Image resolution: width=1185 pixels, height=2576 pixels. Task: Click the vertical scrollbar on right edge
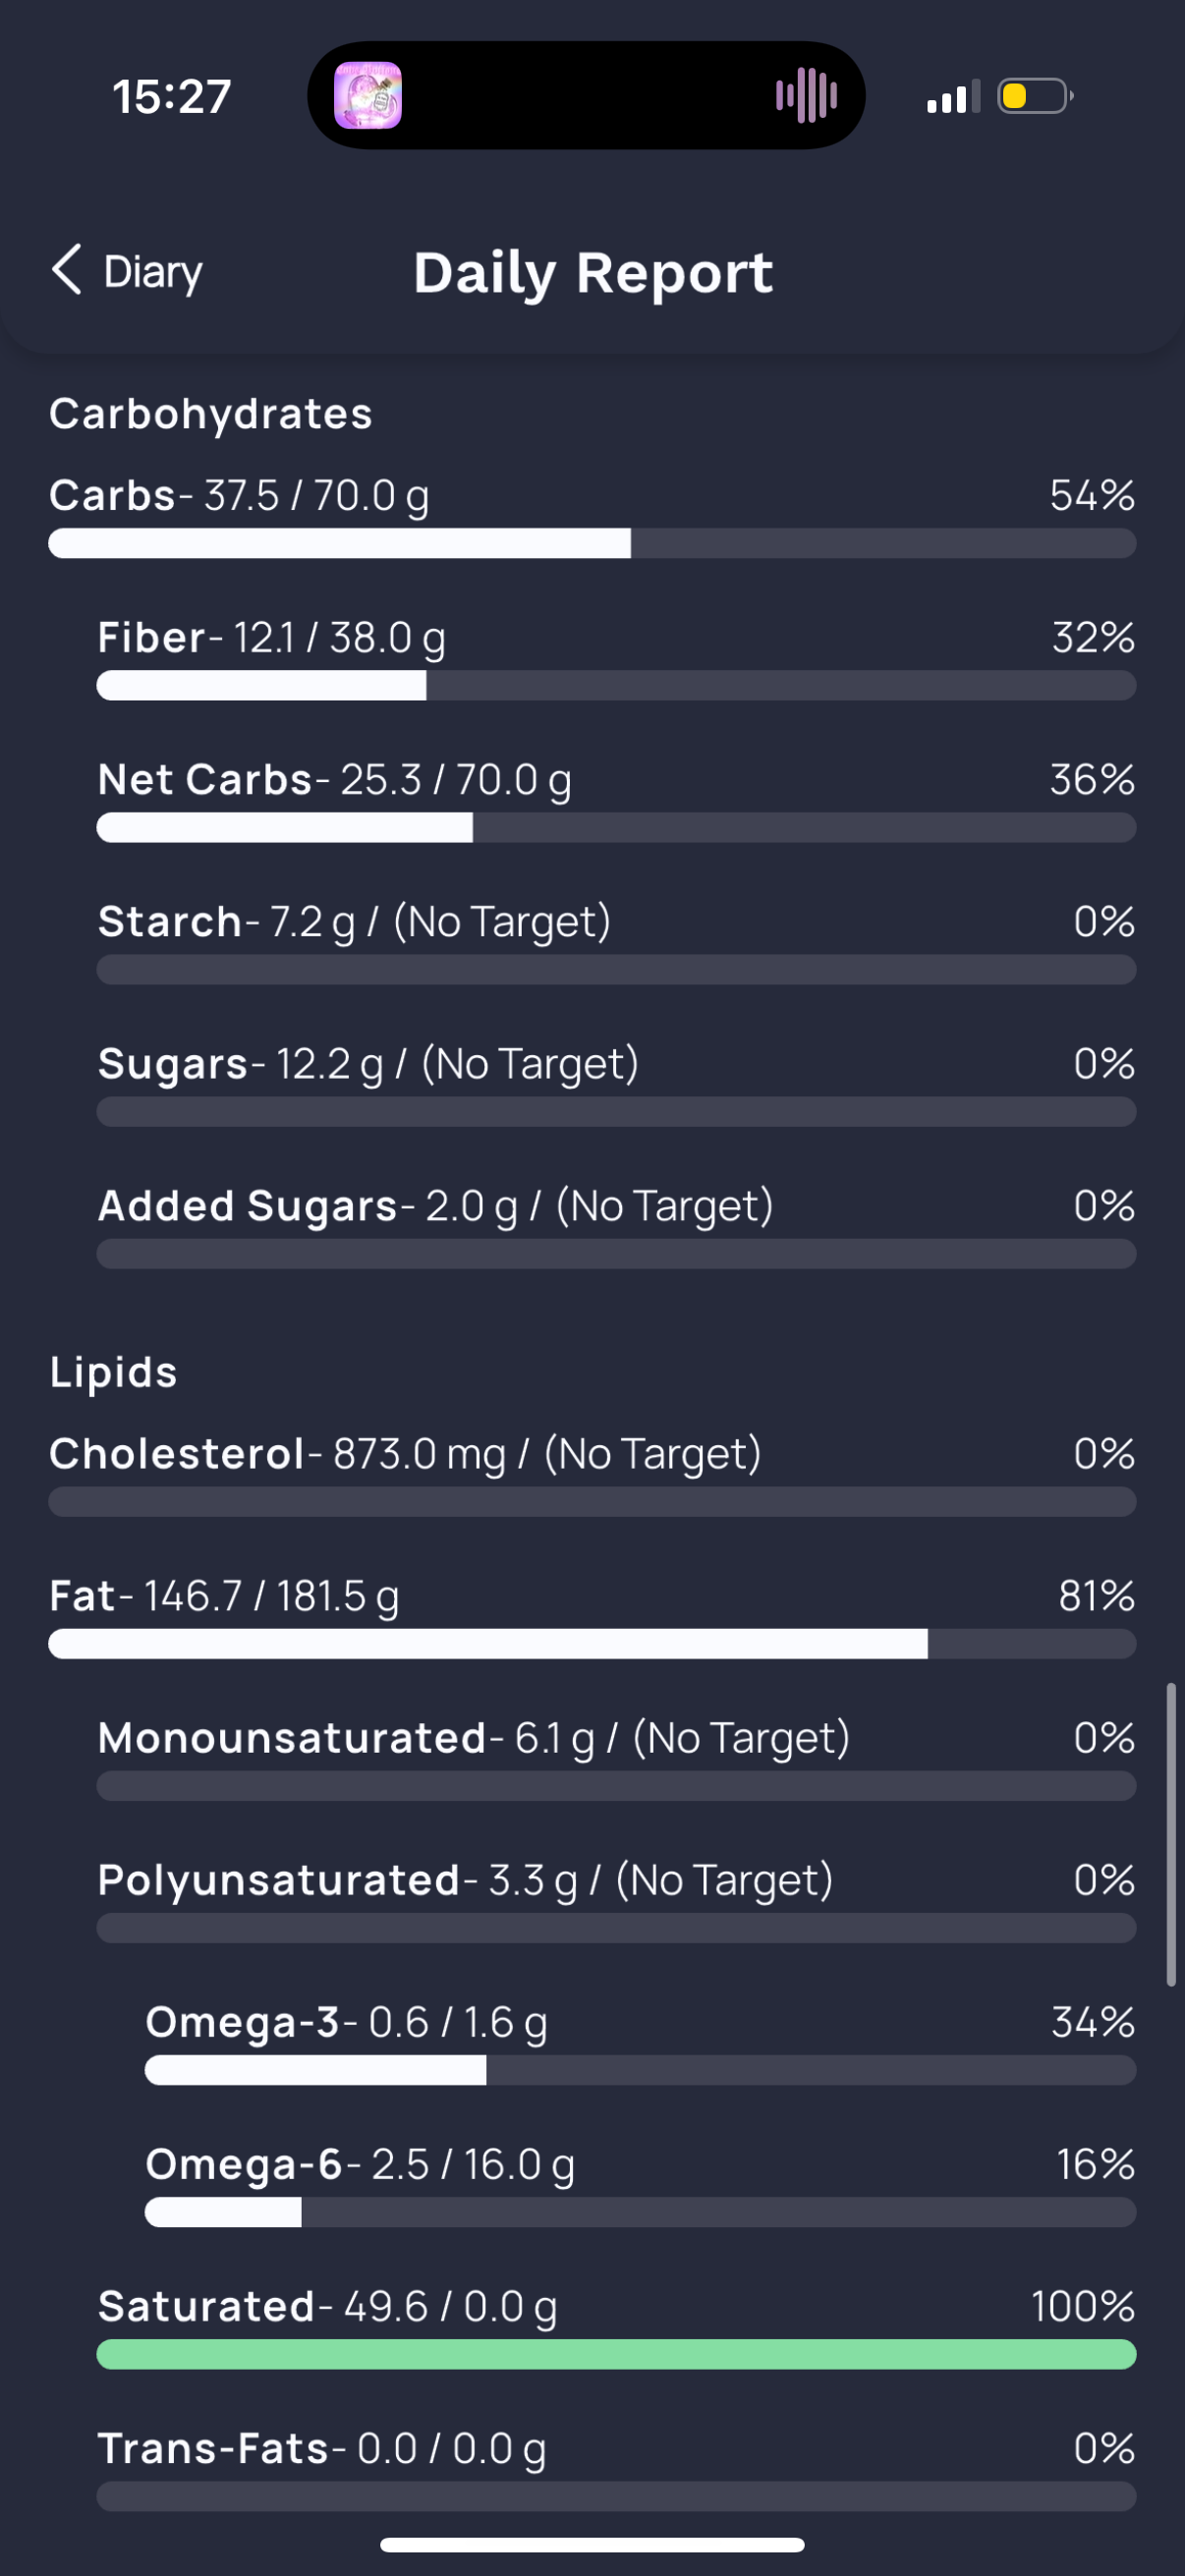tap(1171, 1834)
